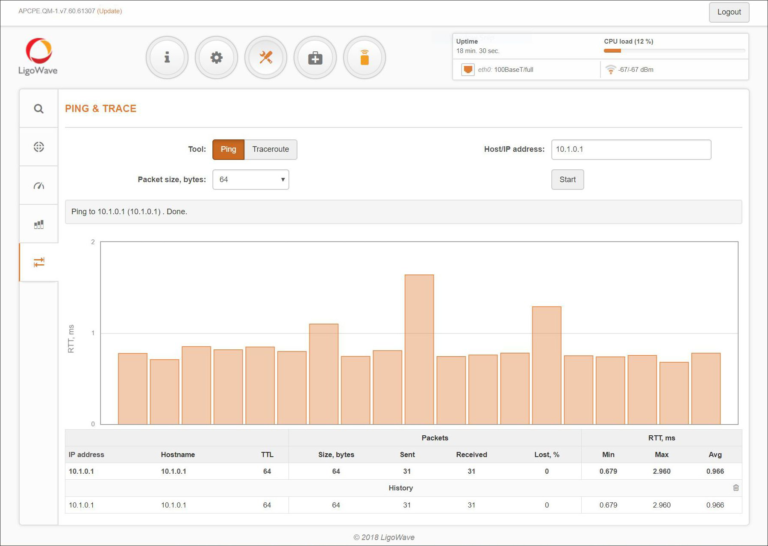Click the Max column header

[x=661, y=454]
